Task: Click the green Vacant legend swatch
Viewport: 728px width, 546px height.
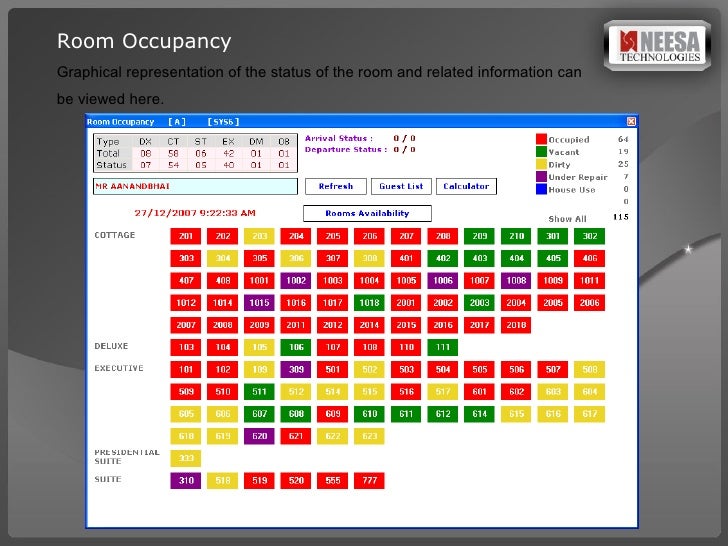Action: click(x=541, y=152)
